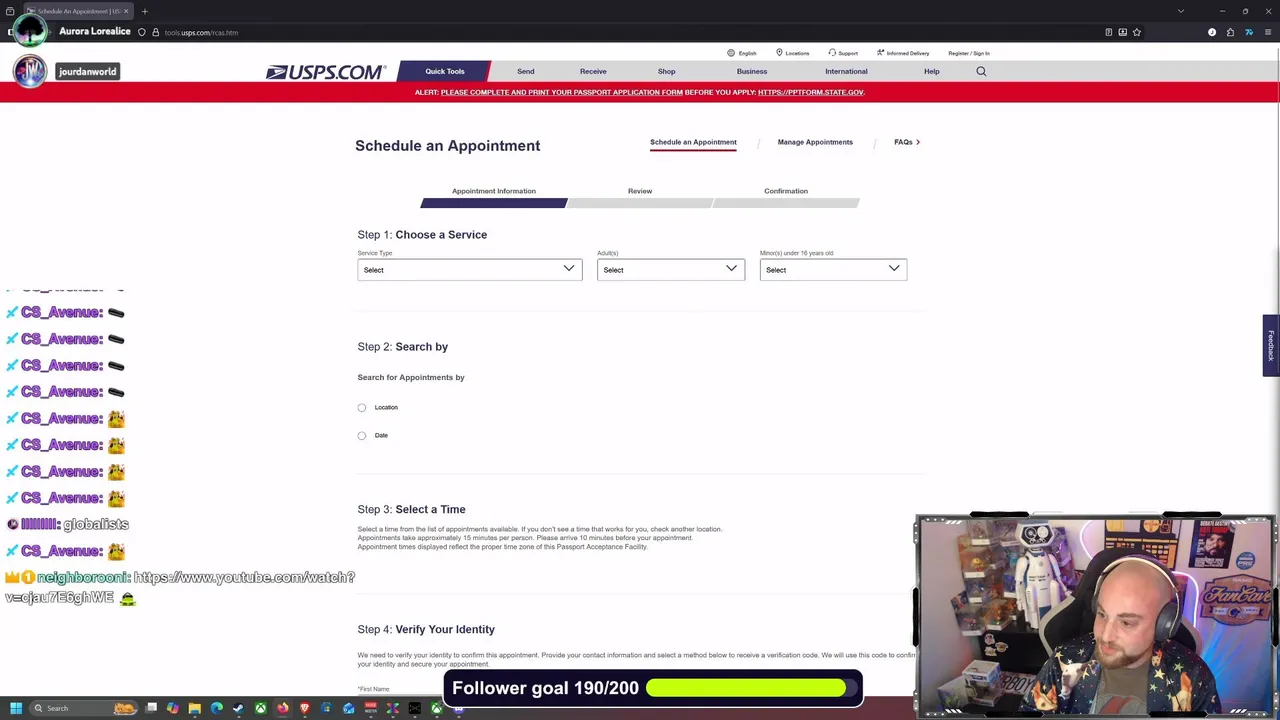Open the passport application form alert link

[x=562, y=92]
